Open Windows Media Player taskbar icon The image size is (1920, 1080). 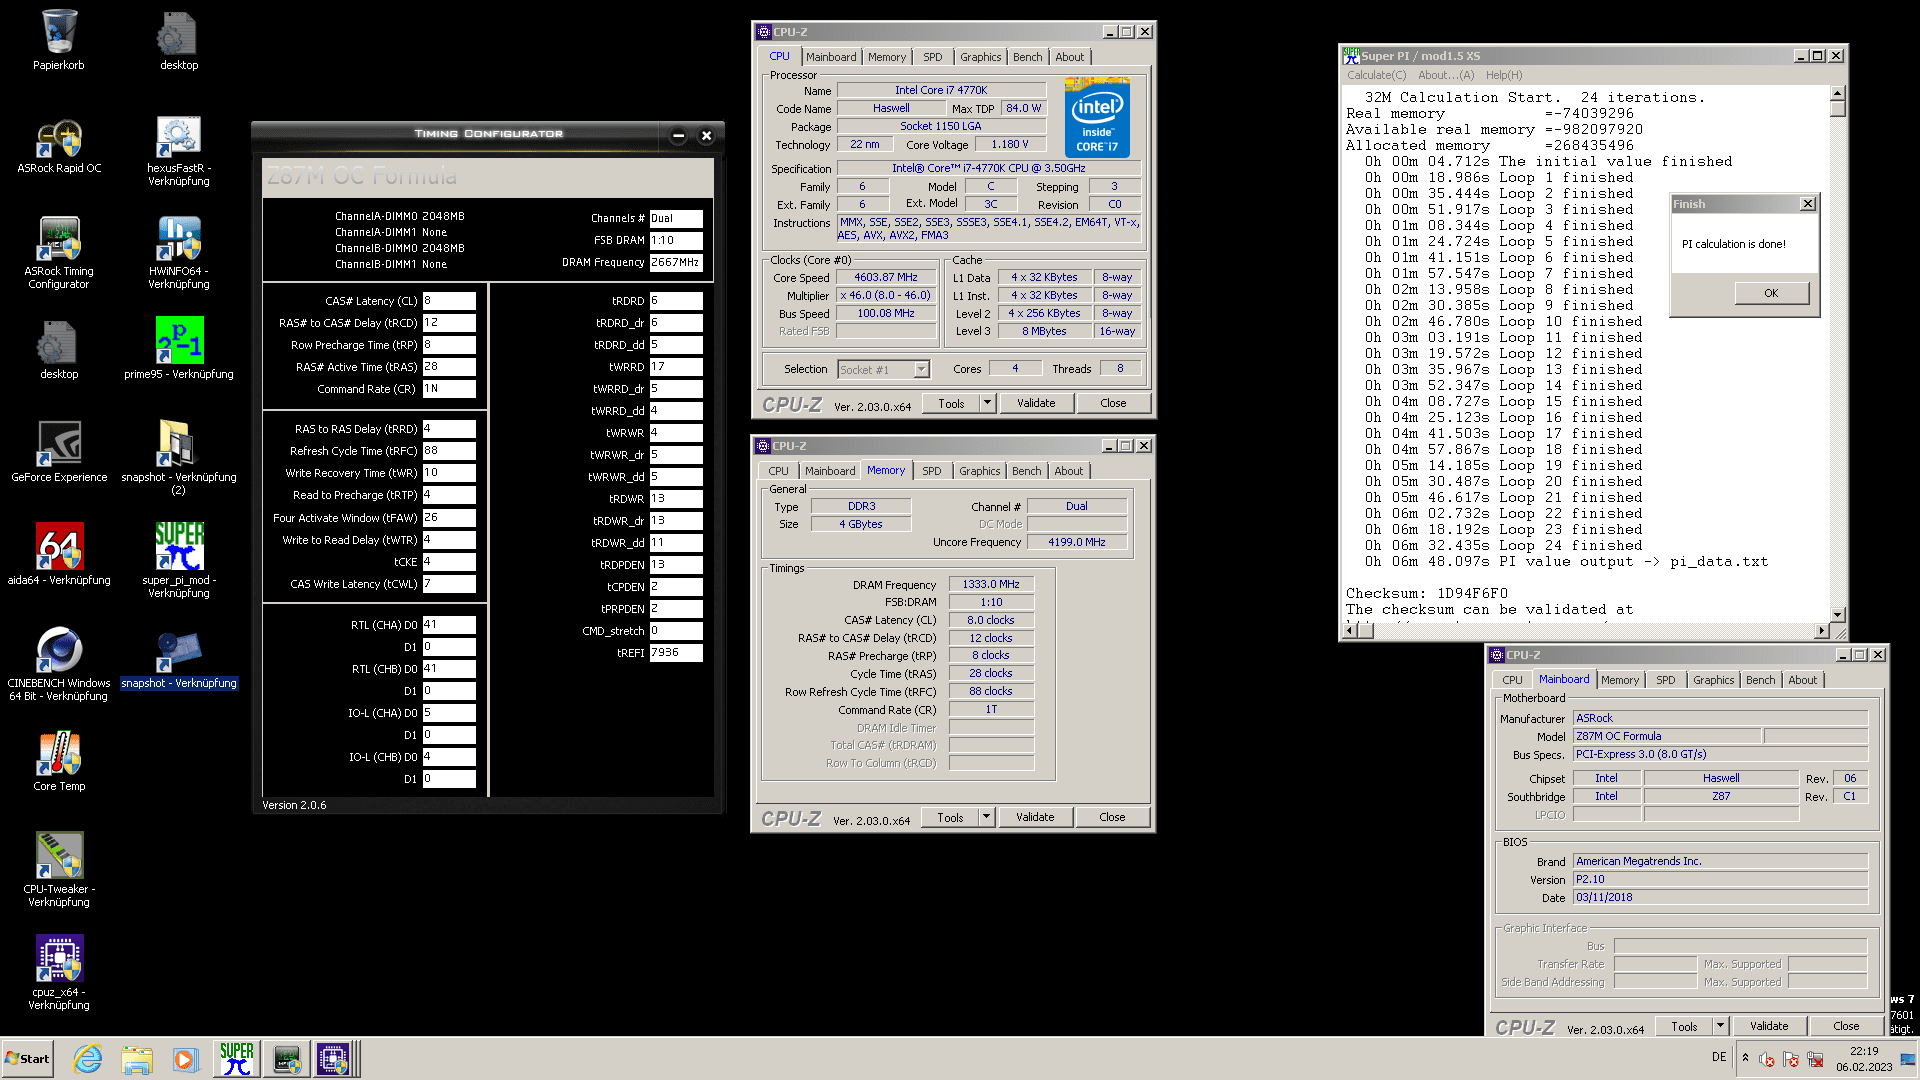(185, 1059)
